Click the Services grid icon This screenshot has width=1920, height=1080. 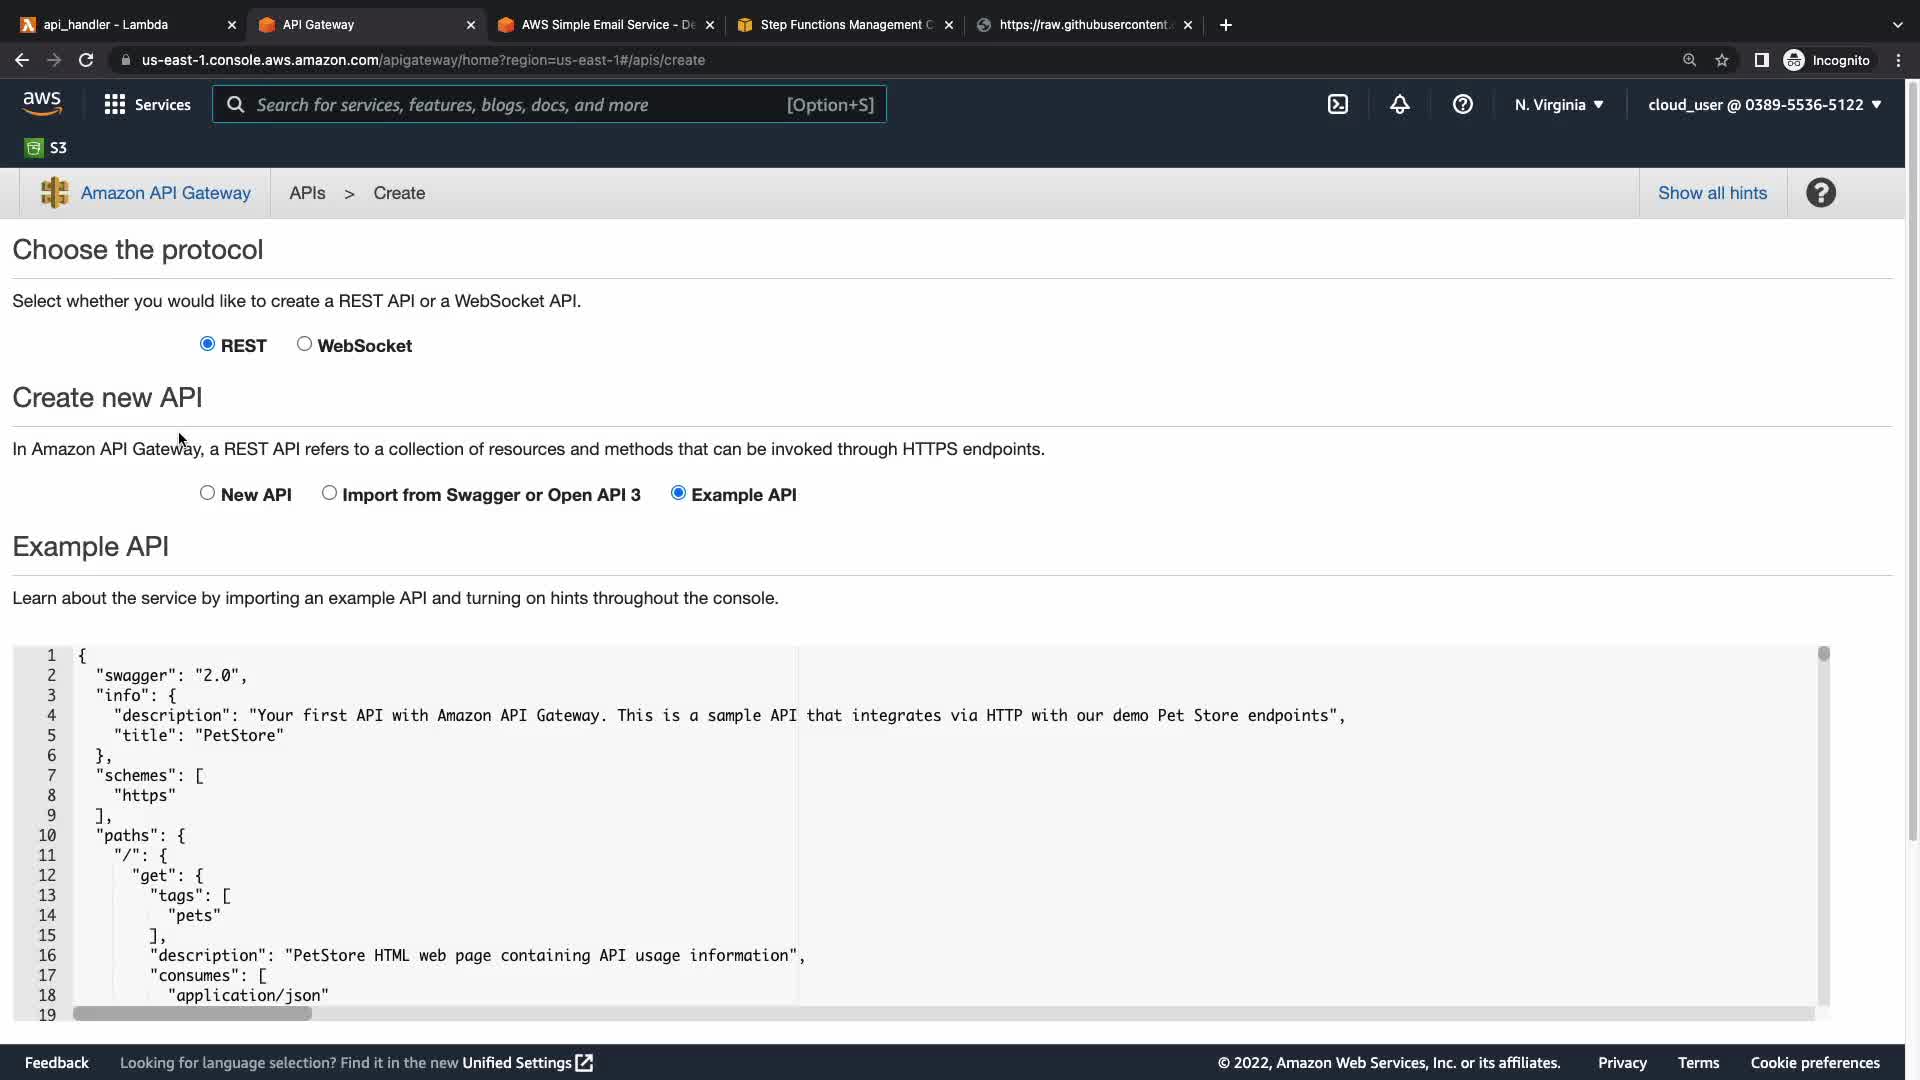pos(115,104)
